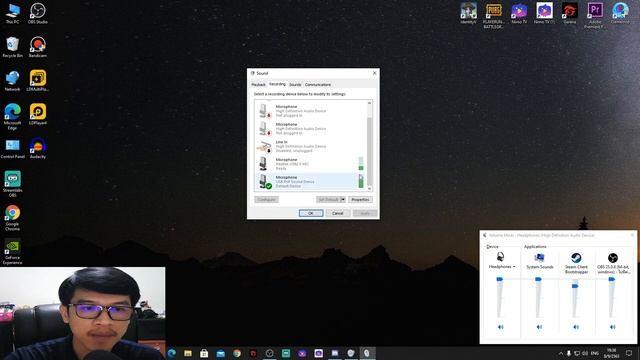Open the Recycle Bin
640x360 pixels.
[12, 47]
